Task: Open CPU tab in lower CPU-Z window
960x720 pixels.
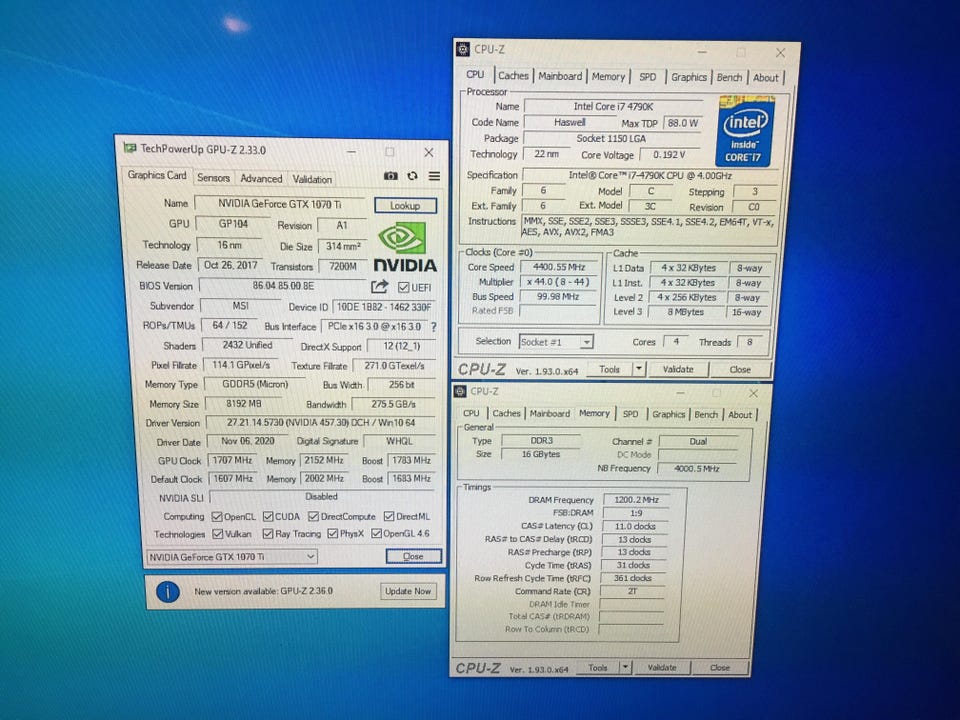Action: (x=471, y=413)
